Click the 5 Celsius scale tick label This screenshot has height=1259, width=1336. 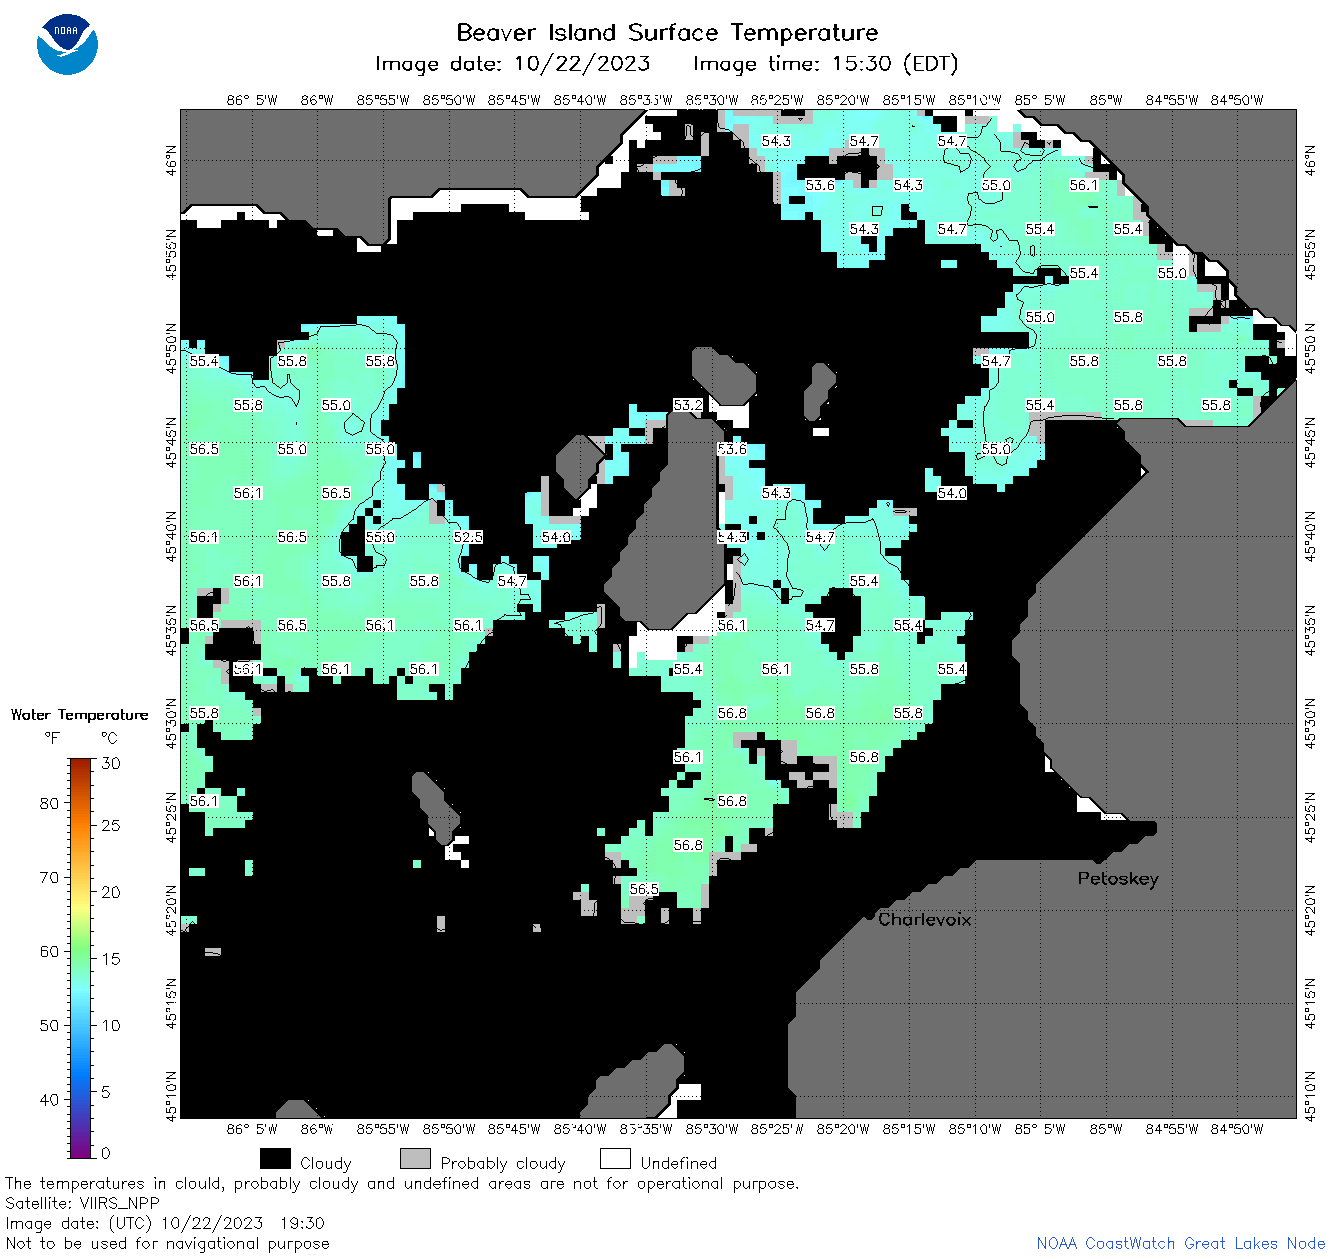(x=106, y=1092)
